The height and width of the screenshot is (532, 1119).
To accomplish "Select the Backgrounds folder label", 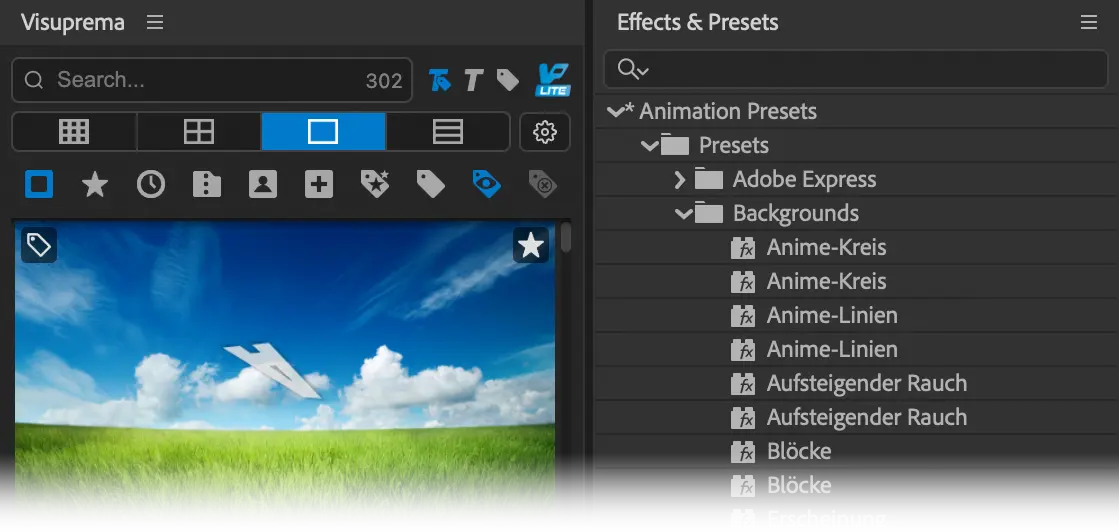I will tap(796, 214).
